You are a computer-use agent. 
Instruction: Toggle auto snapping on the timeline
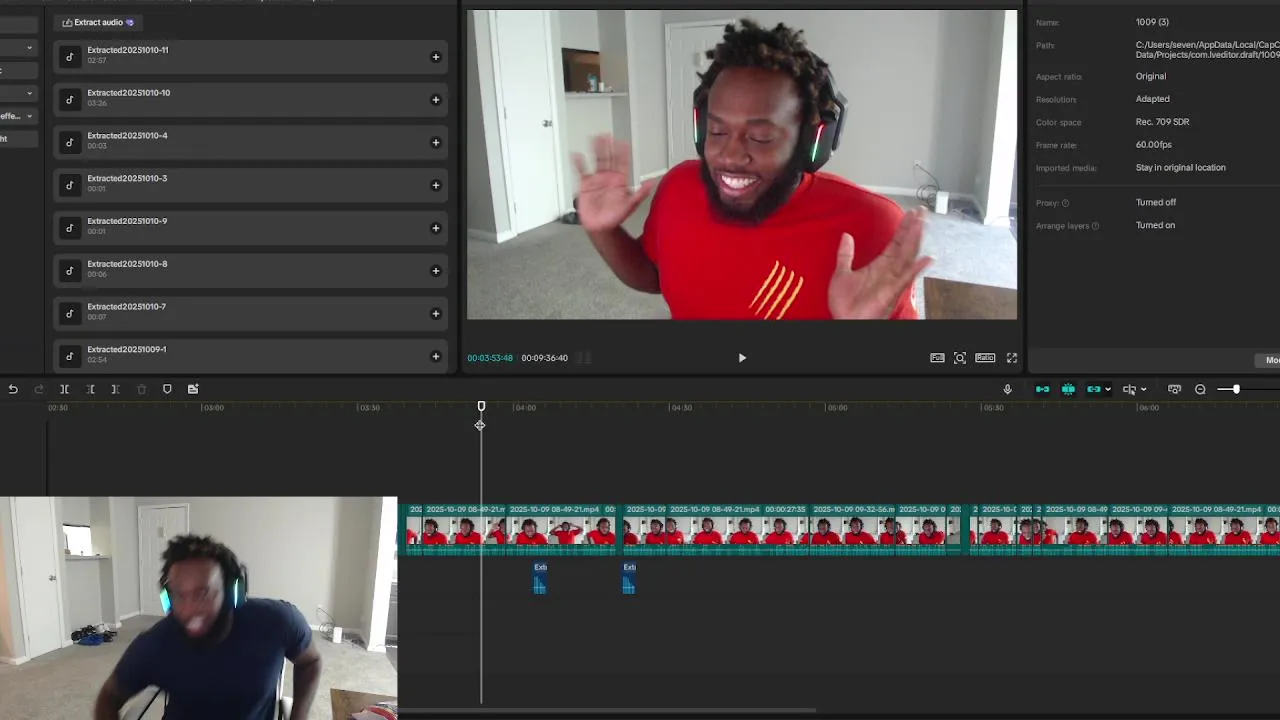pyautogui.click(x=1068, y=389)
